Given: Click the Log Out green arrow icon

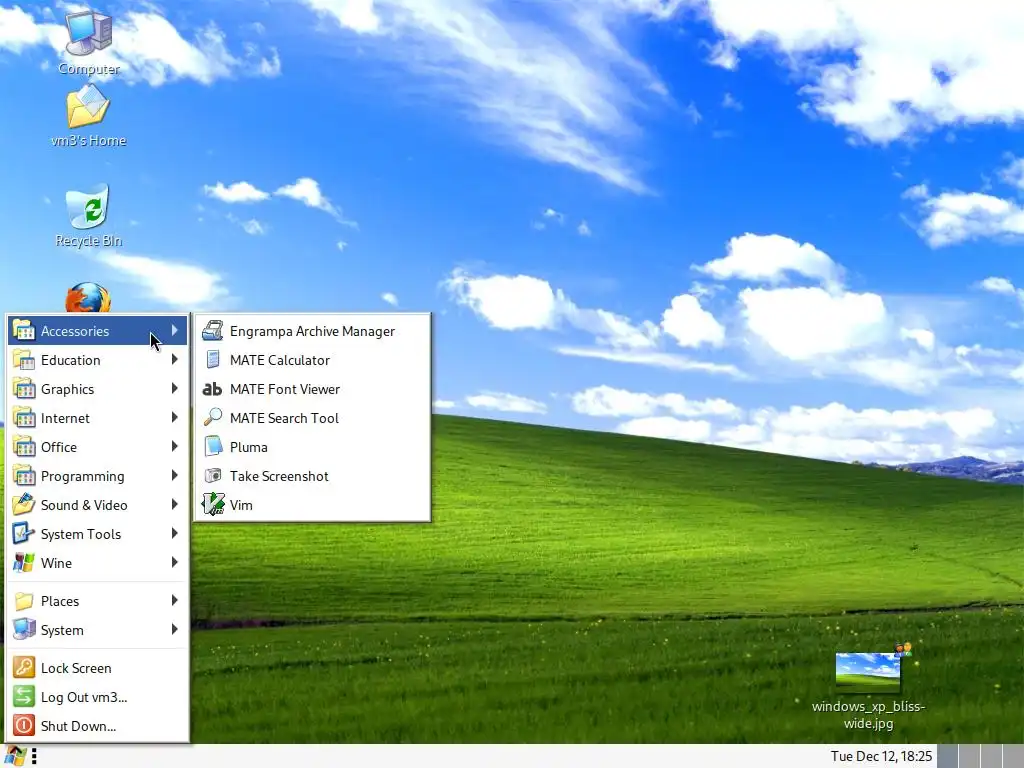Looking at the screenshot, I should click(24, 697).
